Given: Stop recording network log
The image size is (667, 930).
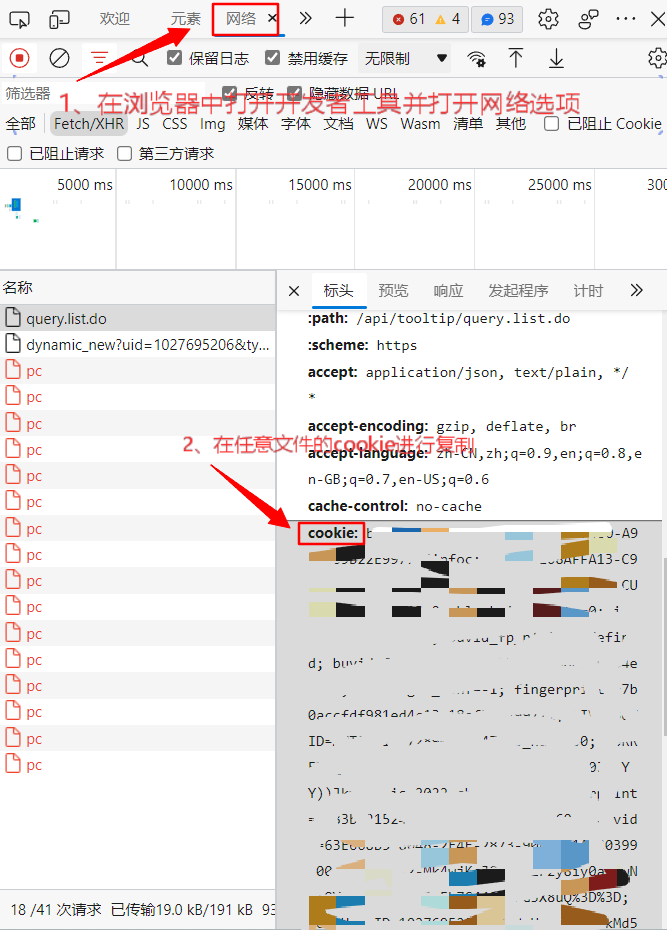Looking at the screenshot, I should click(19, 58).
